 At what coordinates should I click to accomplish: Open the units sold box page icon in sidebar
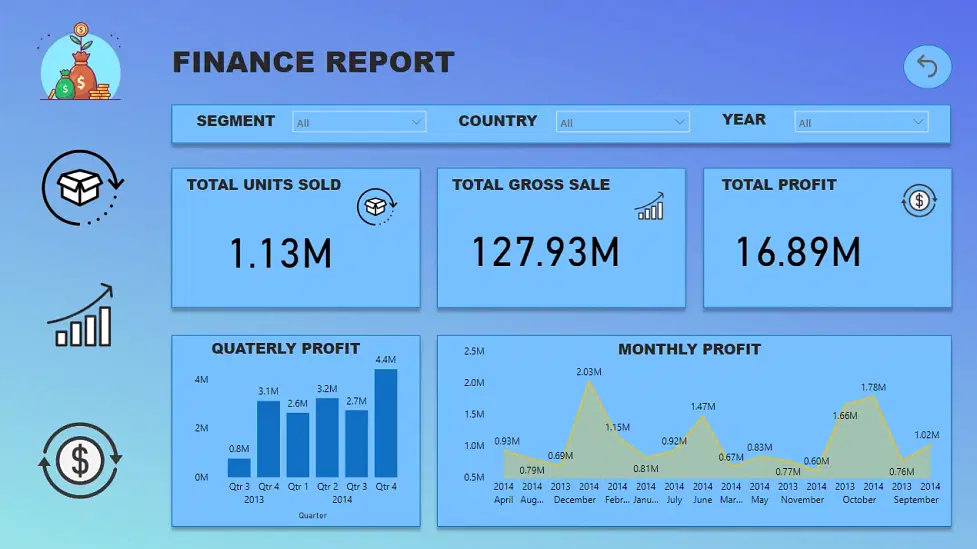point(82,188)
